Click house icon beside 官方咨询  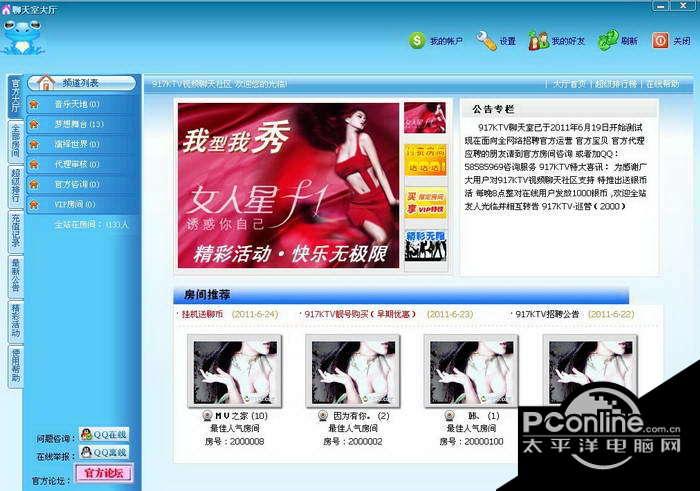(34, 184)
